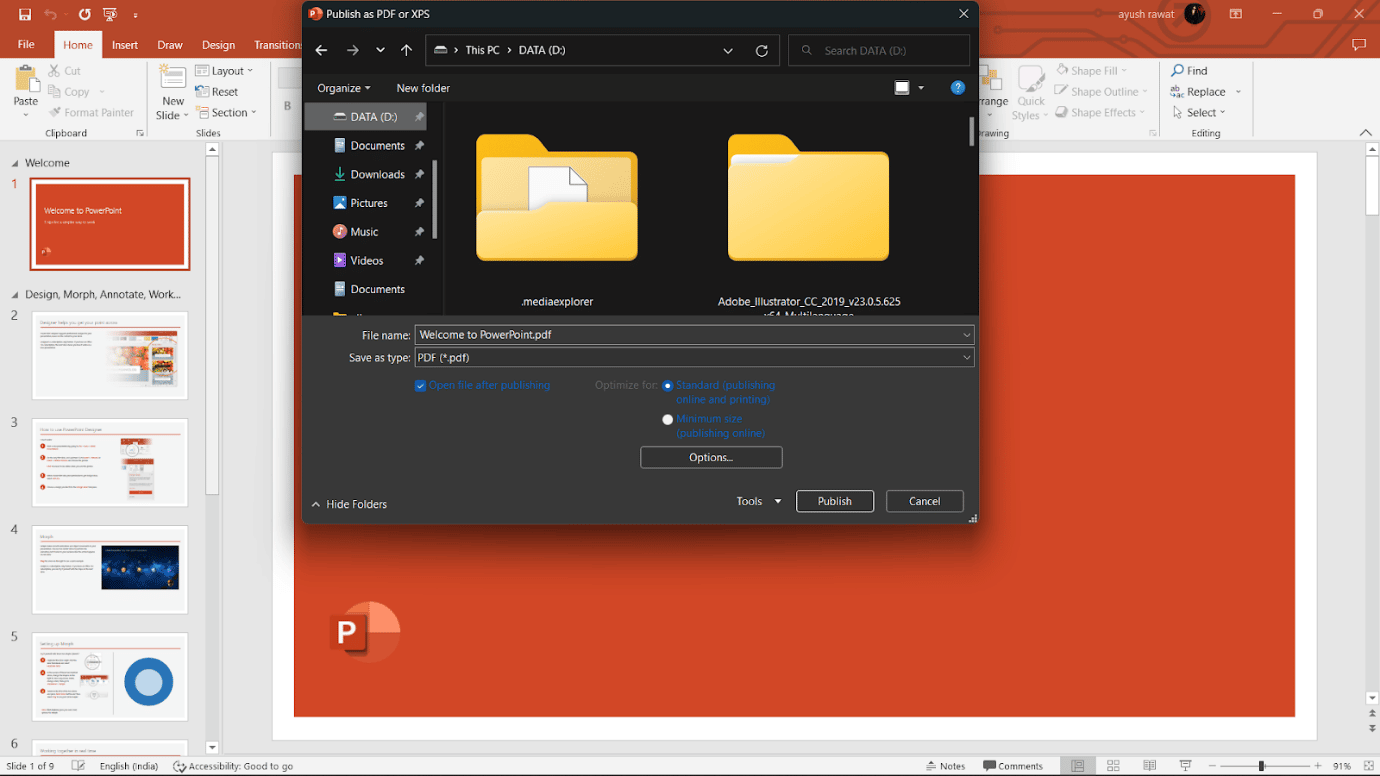
Task: Expand the file name history dropdown
Action: [x=966, y=334]
